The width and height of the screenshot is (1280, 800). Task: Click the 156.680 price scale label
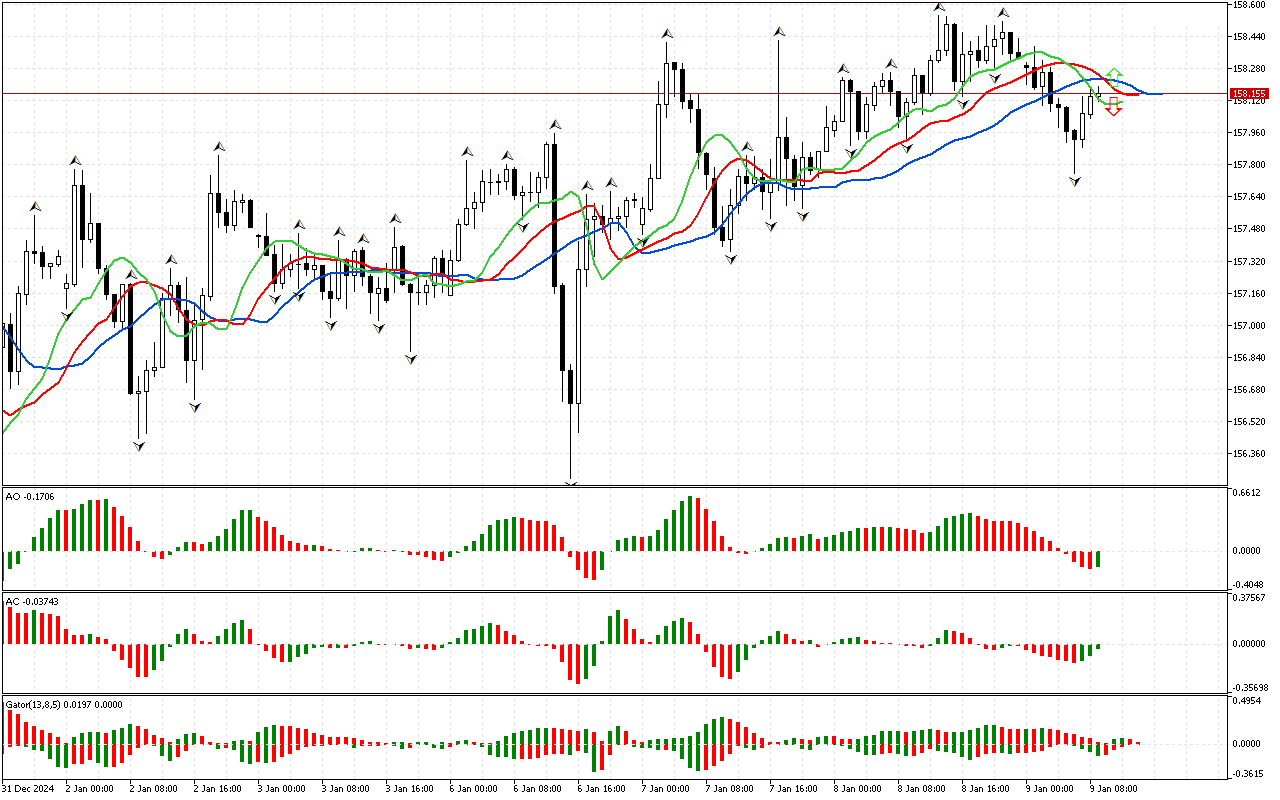point(1248,390)
